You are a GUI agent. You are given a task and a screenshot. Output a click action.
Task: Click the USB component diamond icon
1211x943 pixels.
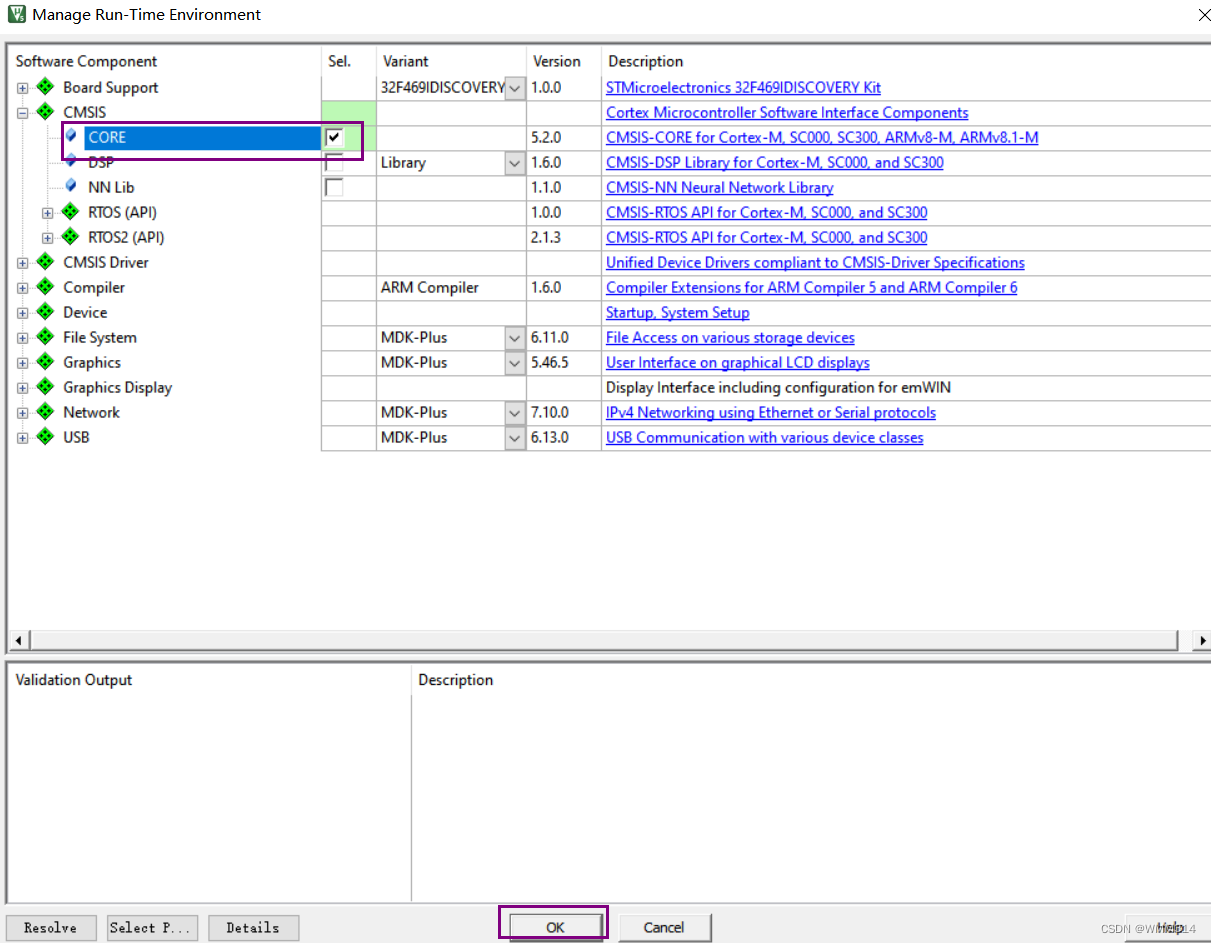tap(45, 437)
